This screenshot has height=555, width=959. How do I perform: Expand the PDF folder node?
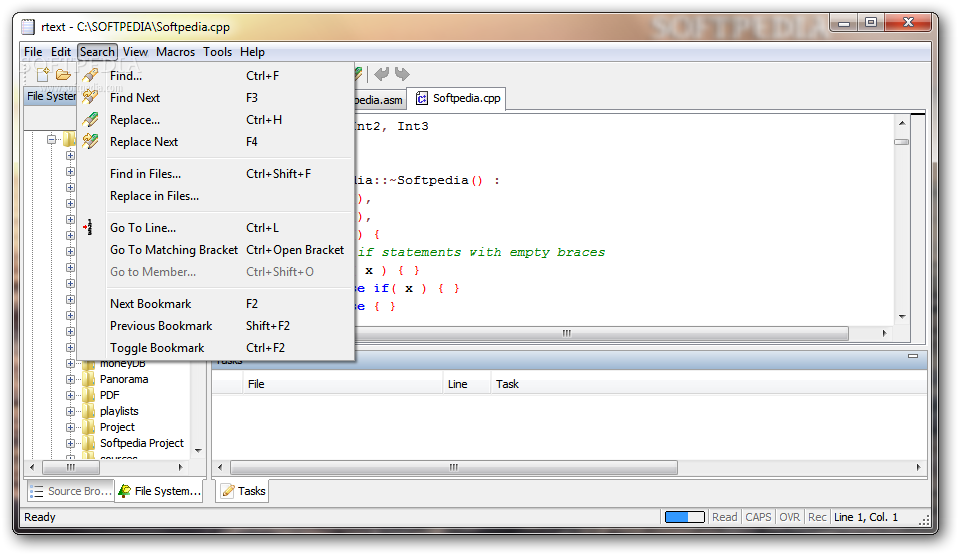[70, 395]
